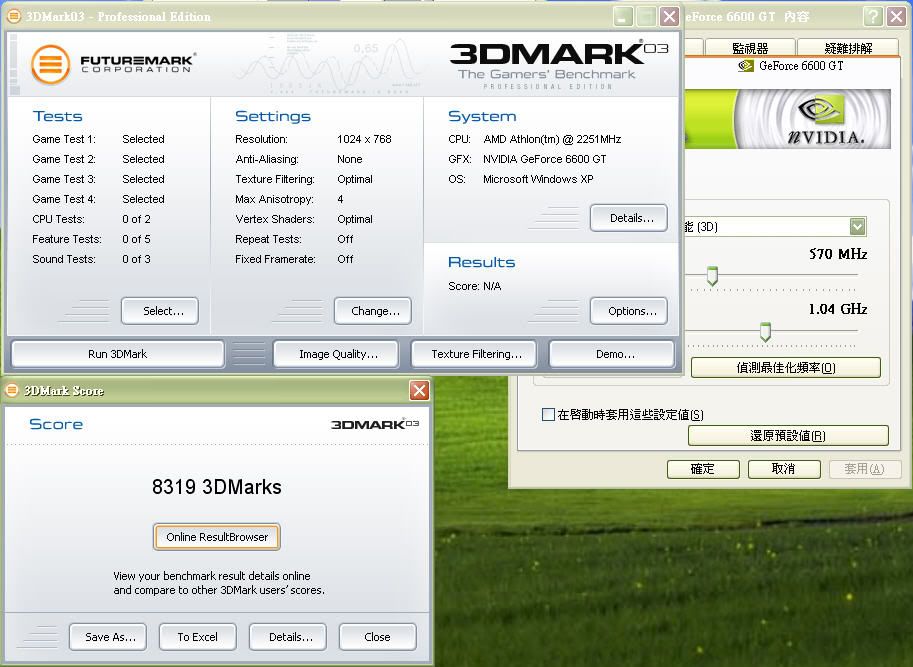Open Texture Filtering...
913x667 pixels.
474,354
